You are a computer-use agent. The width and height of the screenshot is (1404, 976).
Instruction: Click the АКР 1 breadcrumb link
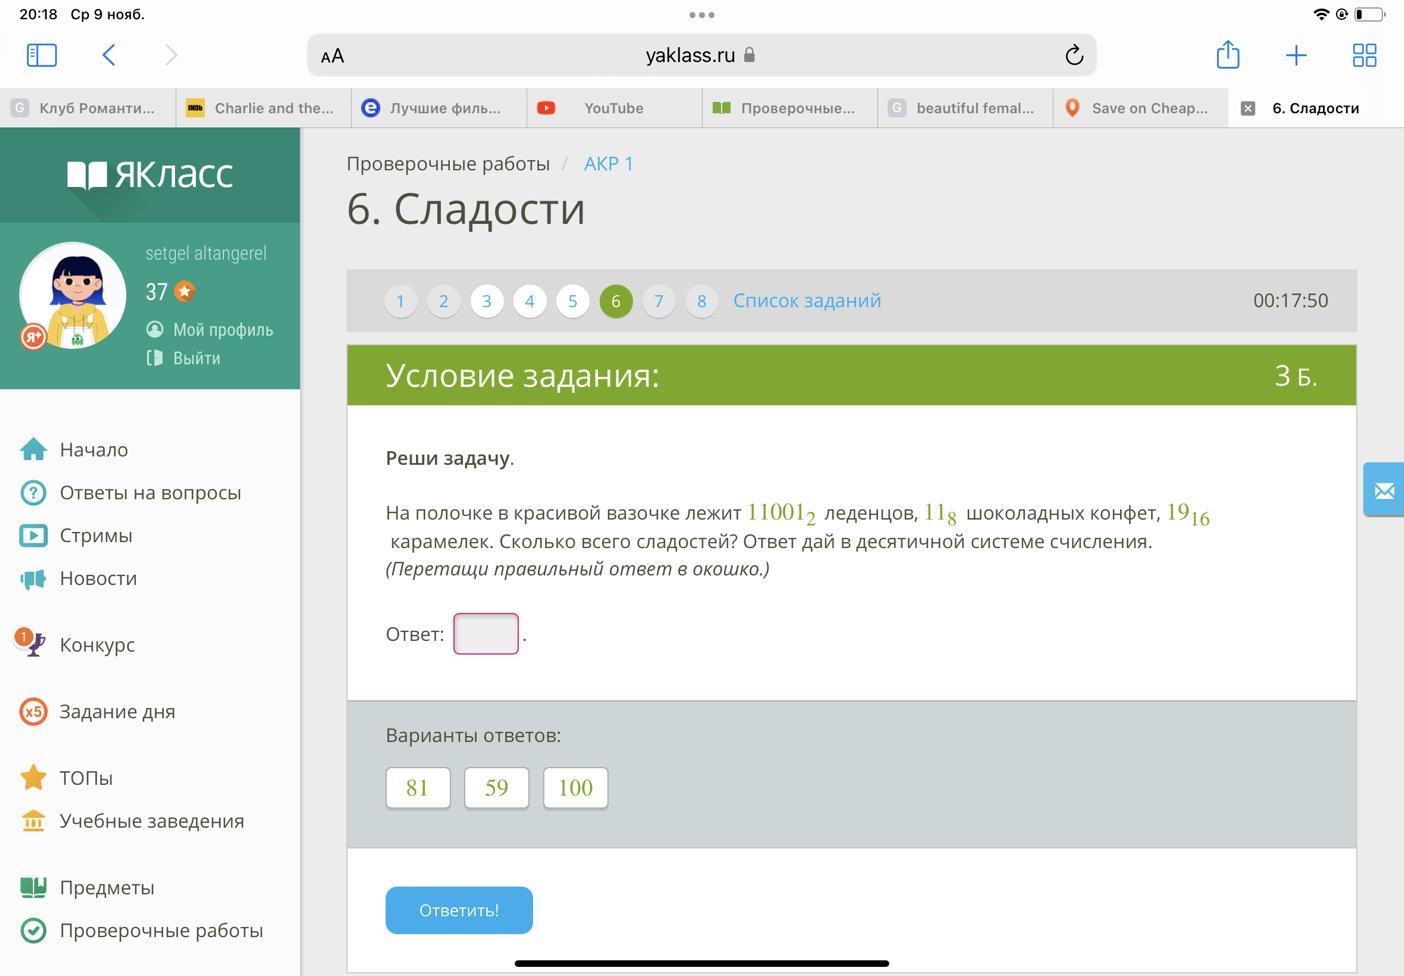click(x=608, y=164)
